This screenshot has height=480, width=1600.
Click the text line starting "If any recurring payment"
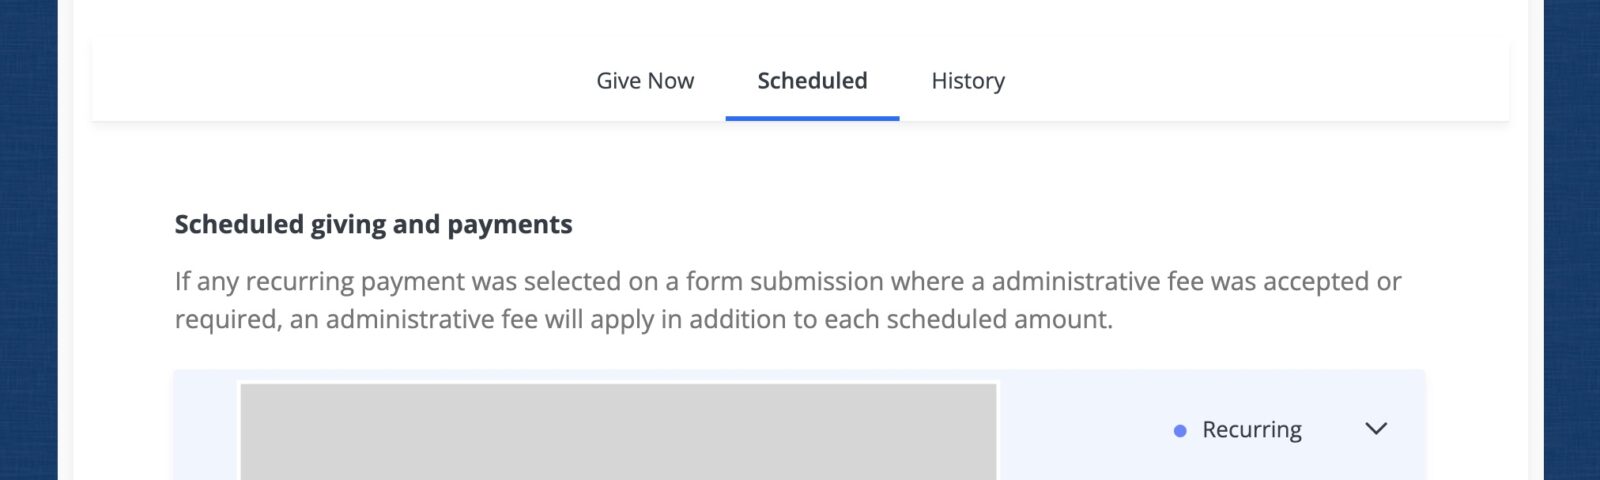(788, 282)
